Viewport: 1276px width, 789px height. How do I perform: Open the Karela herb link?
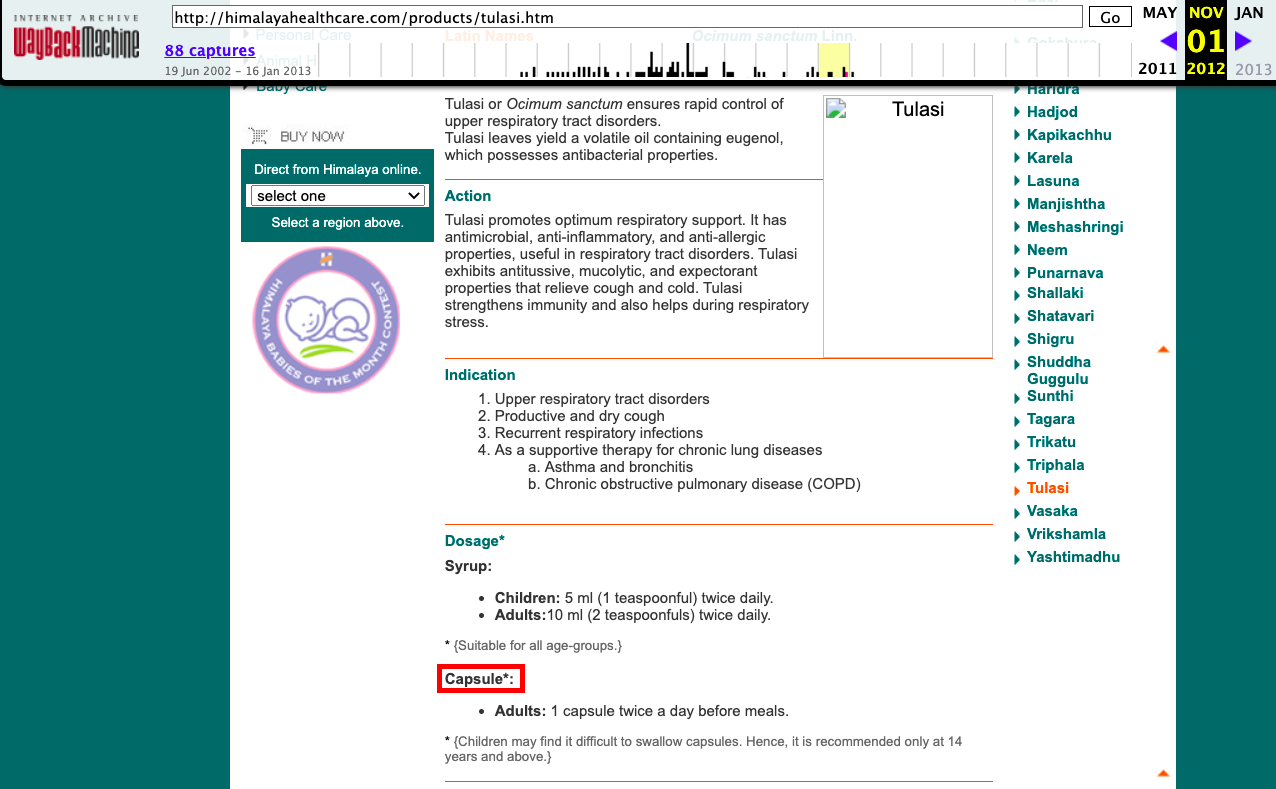tap(1050, 158)
